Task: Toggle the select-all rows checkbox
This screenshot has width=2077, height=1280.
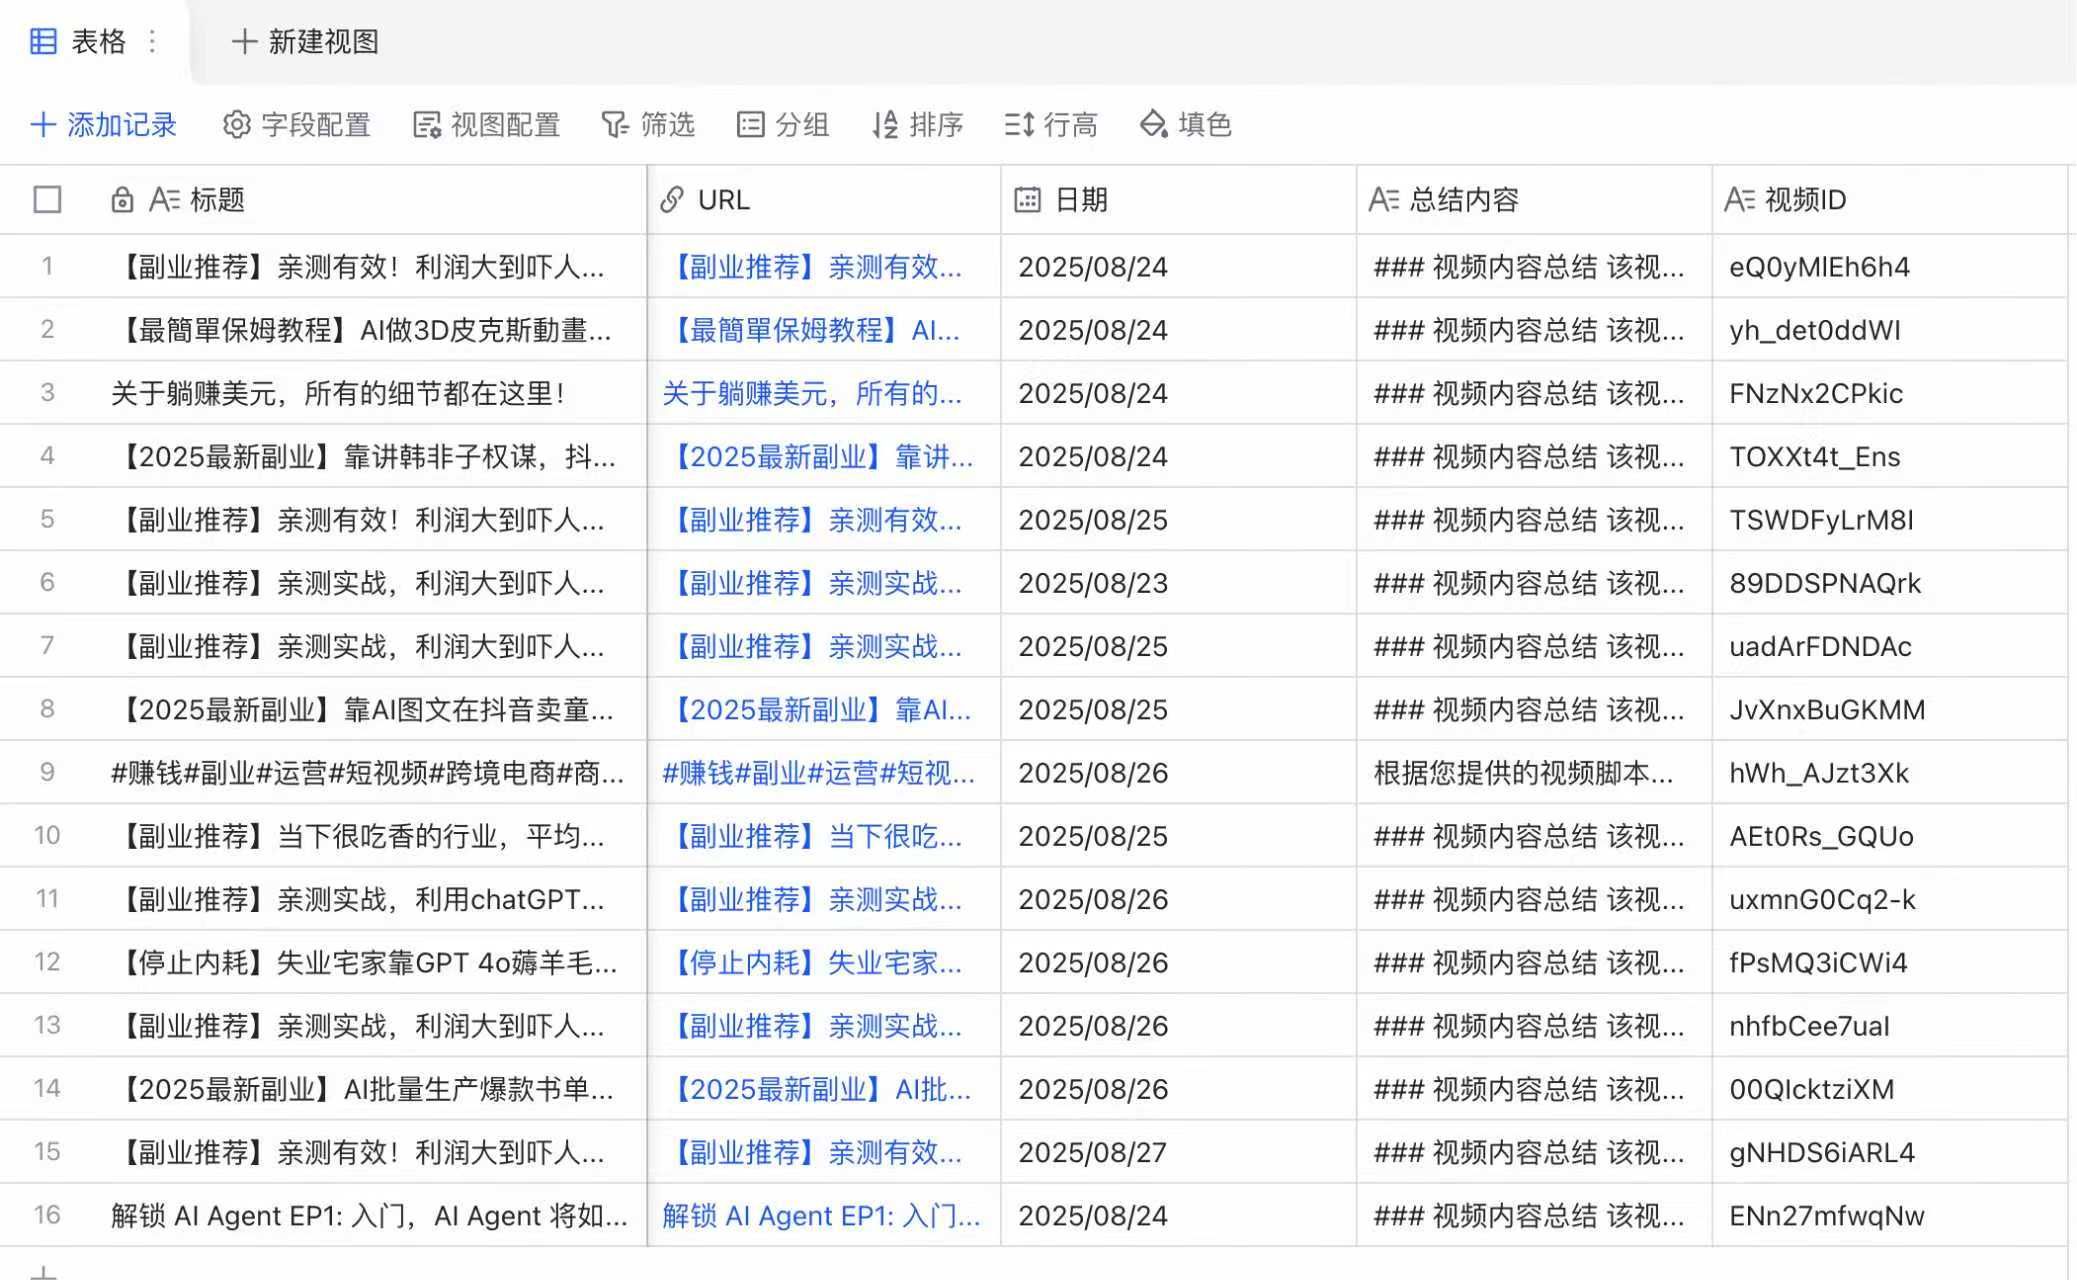Action: 47,200
